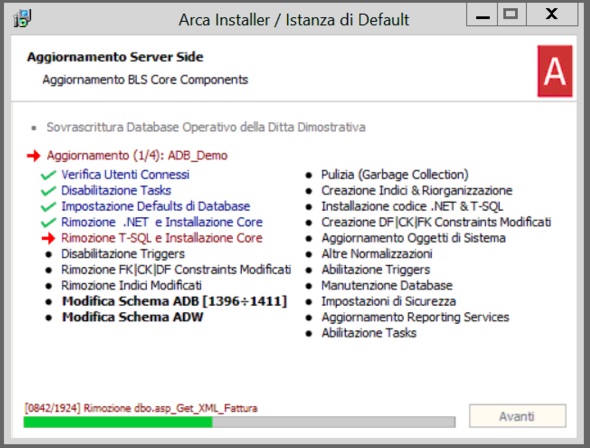Click 'Pulizia (Garbage Collection)' step text
The height and width of the screenshot is (448, 590).
(x=395, y=175)
